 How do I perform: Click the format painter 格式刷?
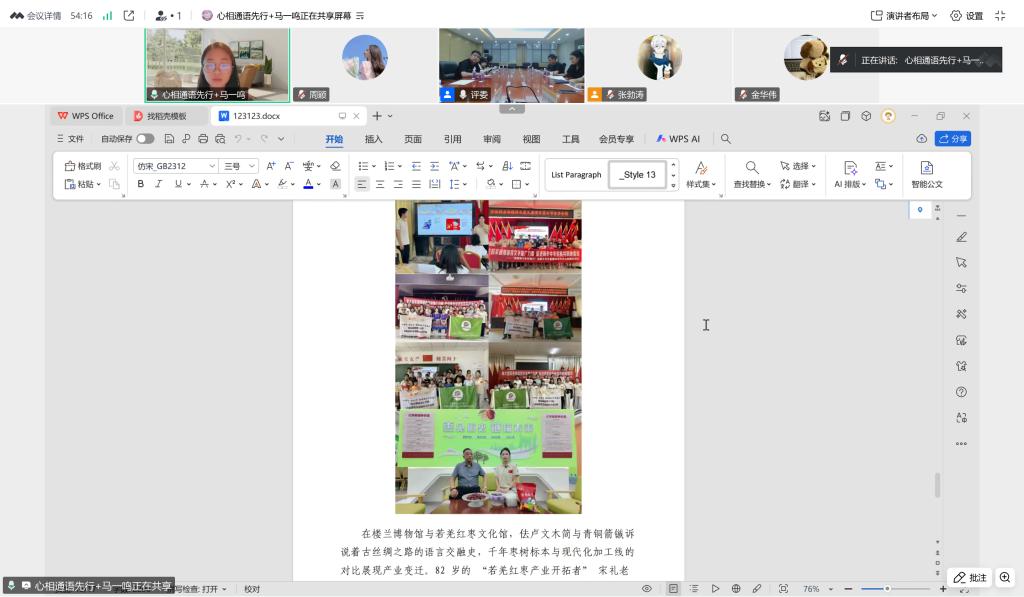pyautogui.click(x=83, y=166)
